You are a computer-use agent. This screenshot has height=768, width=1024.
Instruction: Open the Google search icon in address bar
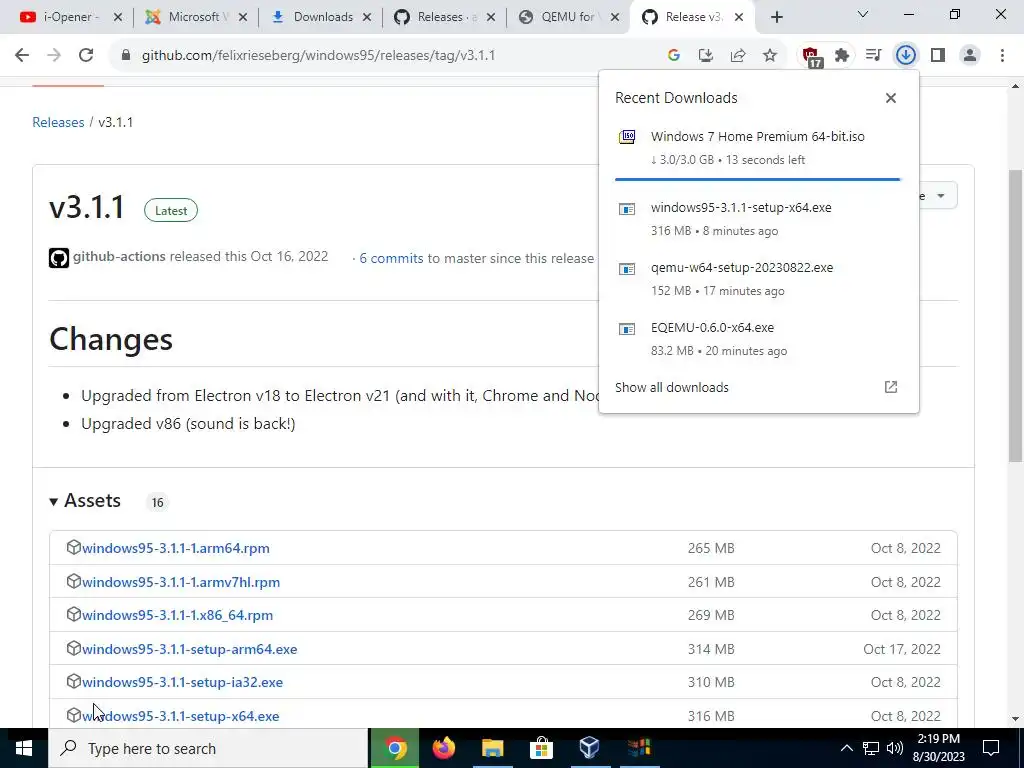(x=674, y=56)
